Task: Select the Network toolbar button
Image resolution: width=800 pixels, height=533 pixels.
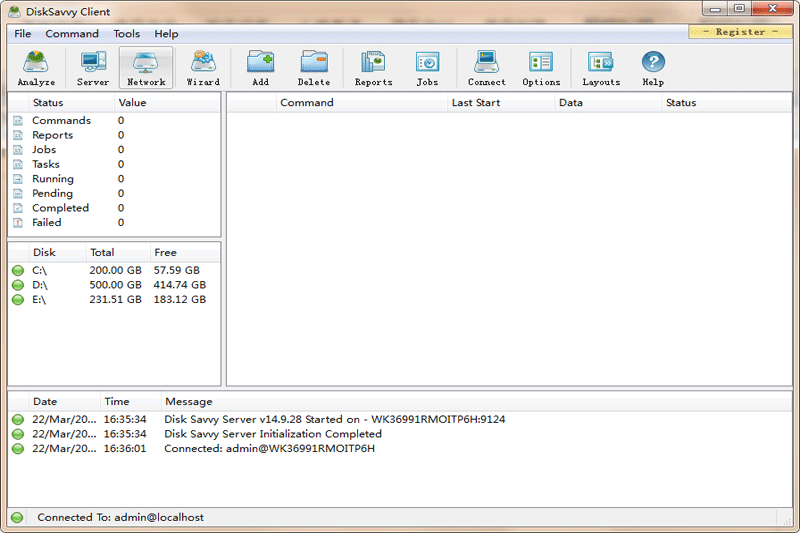Action: tap(146, 68)
